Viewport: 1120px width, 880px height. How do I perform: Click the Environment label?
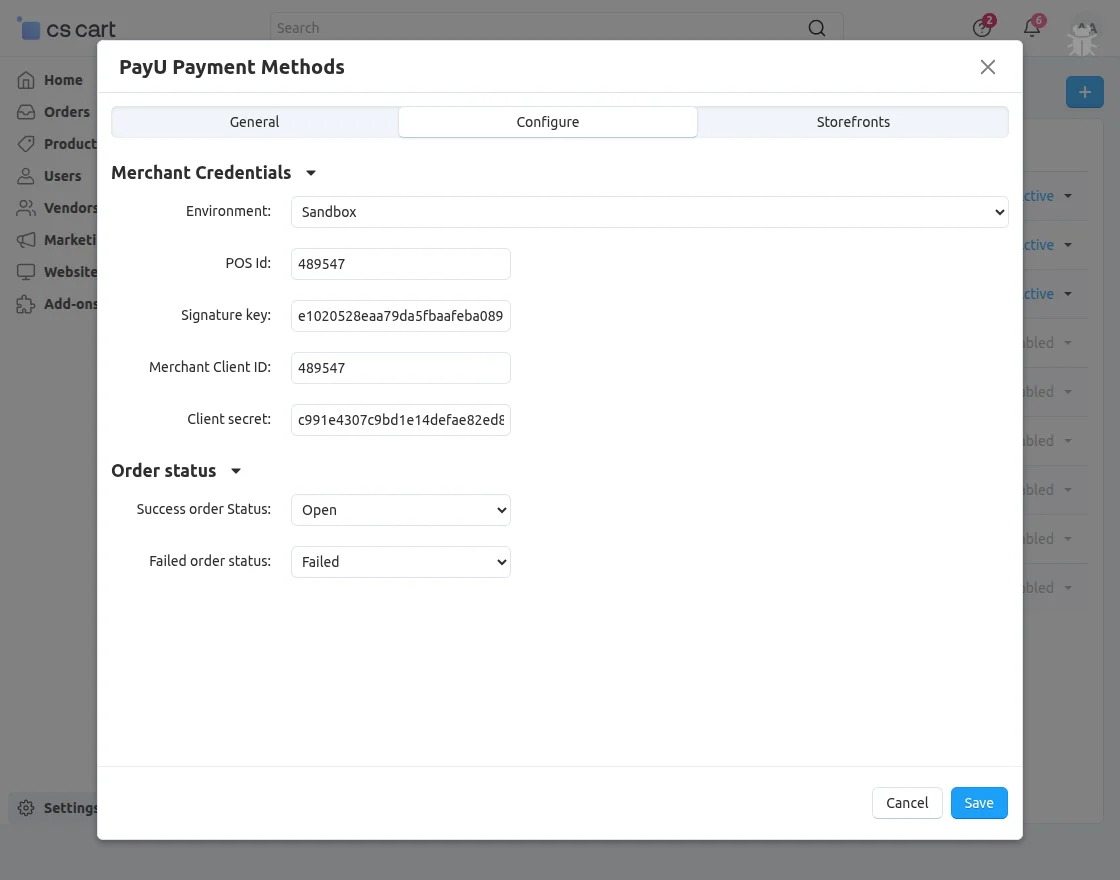tap(229, 211)
